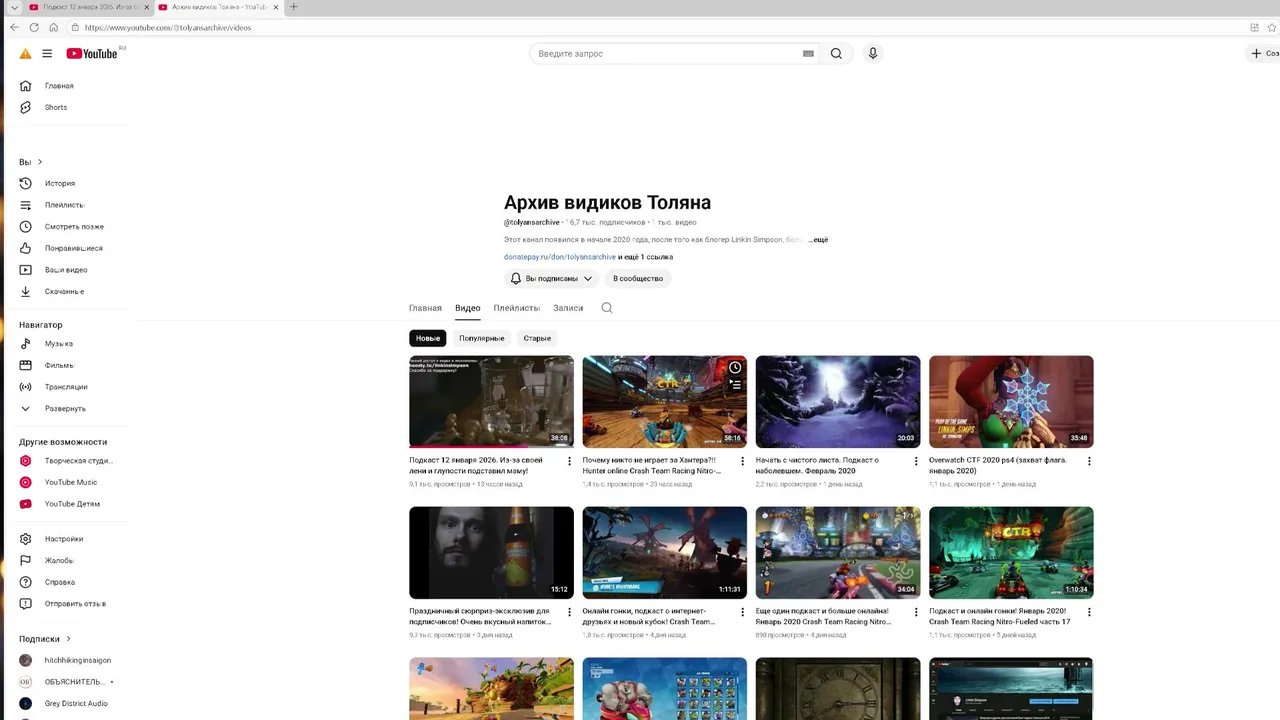Select the Видео channel tab
Image resolution: width=1280 pixels, height=720 pixels.
coord(467,308)
